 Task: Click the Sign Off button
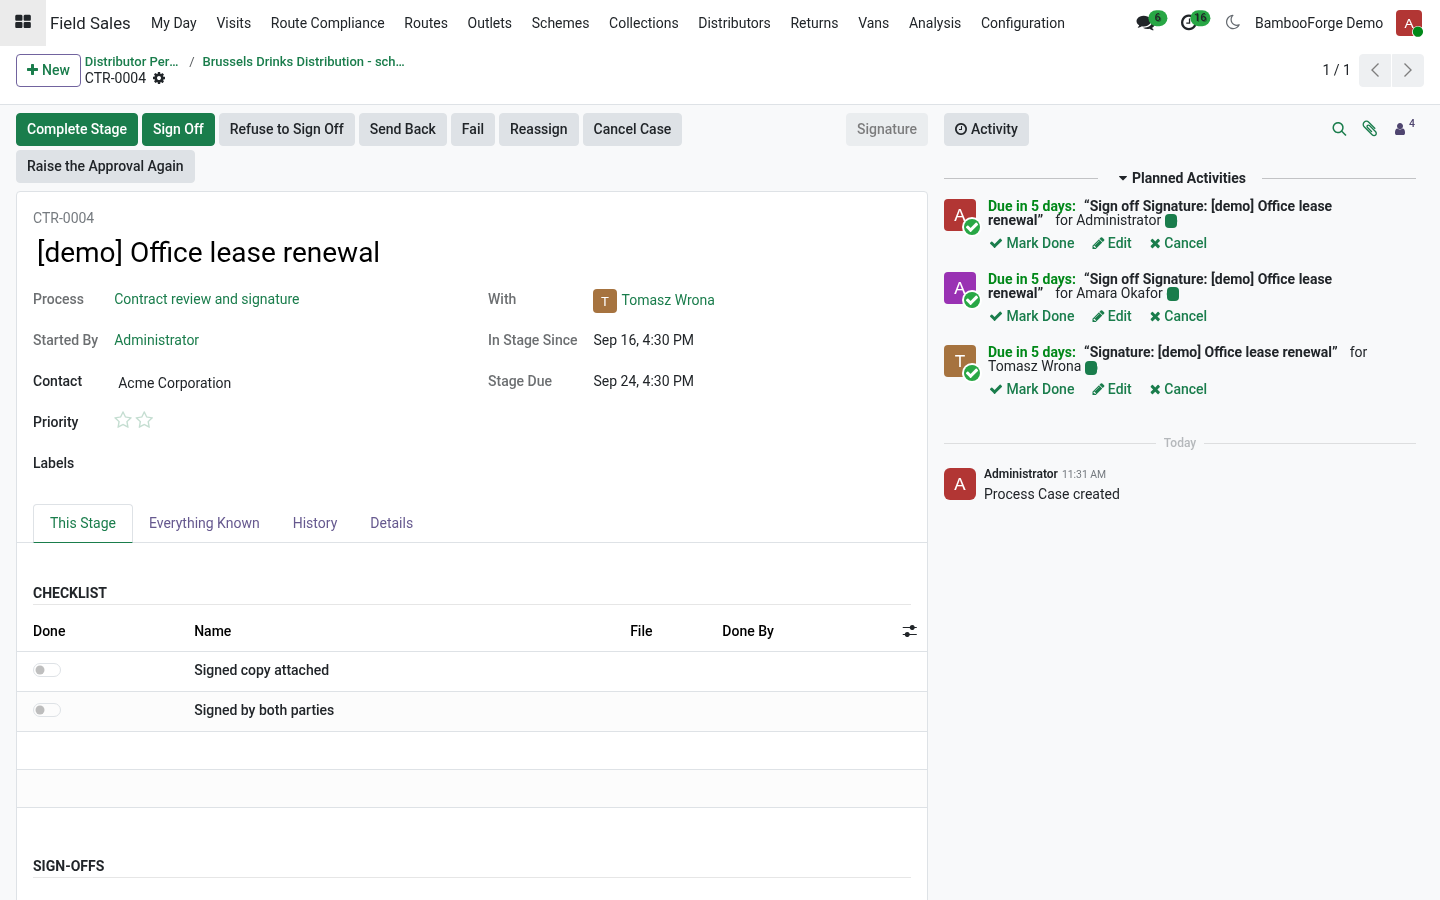[x=178, y=129]
